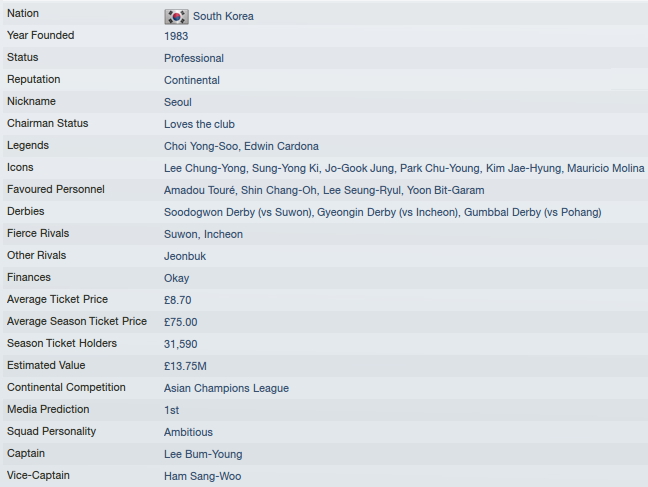View vice-captain Ham Sang-Woo's profile

[x=202, y=476]
